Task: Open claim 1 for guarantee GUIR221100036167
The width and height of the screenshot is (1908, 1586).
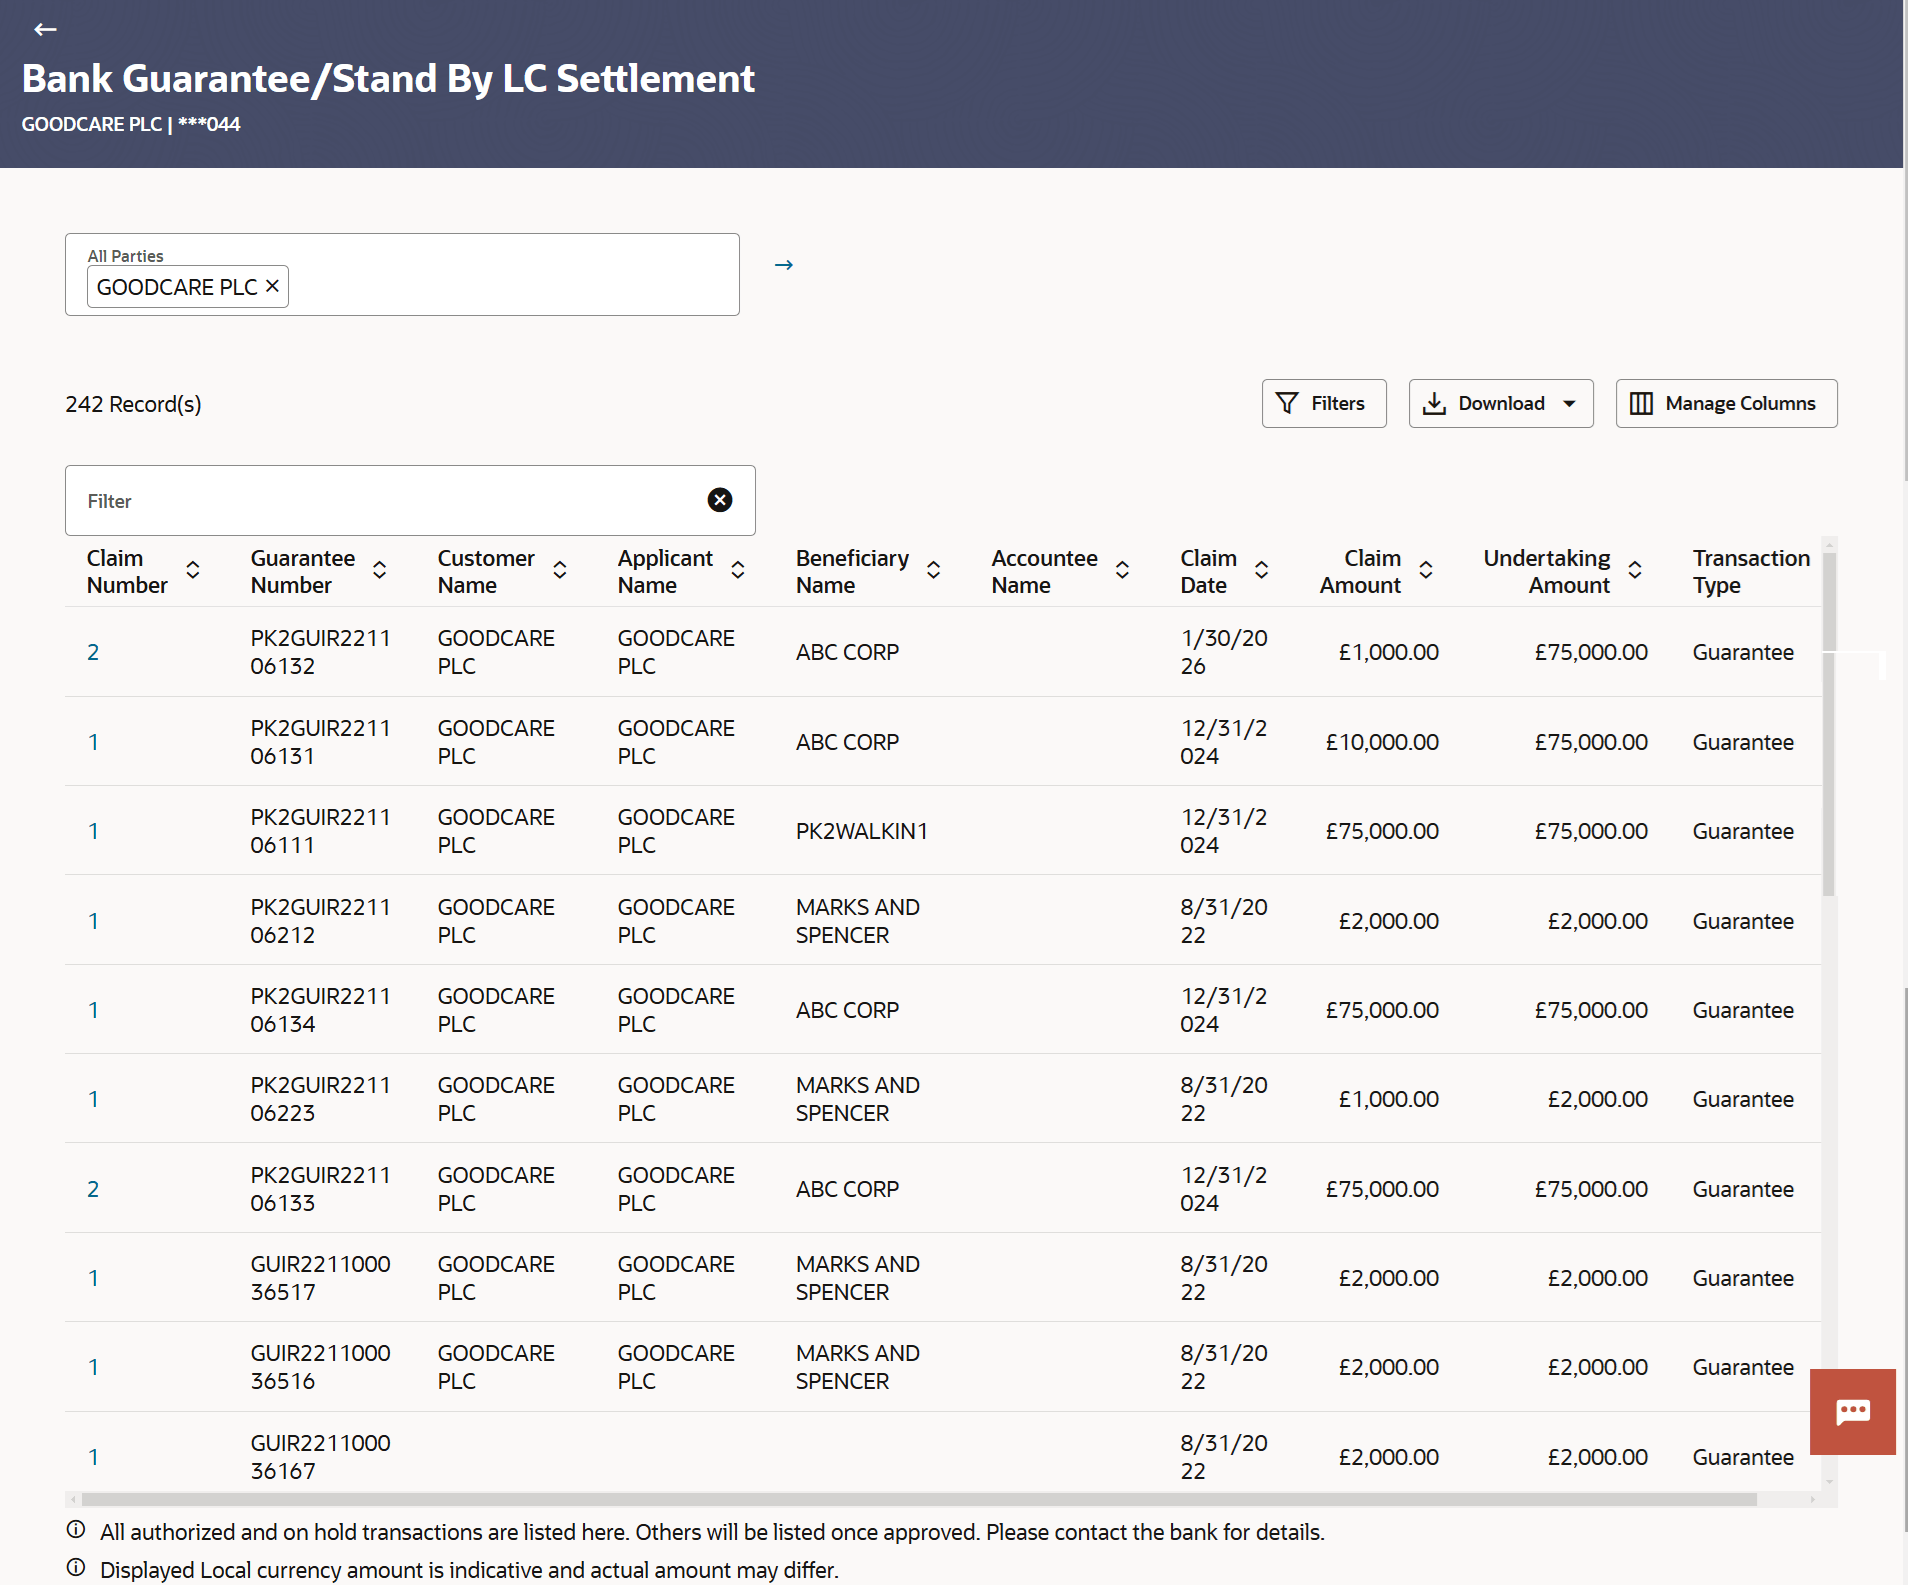Action: pos(93,1457)
